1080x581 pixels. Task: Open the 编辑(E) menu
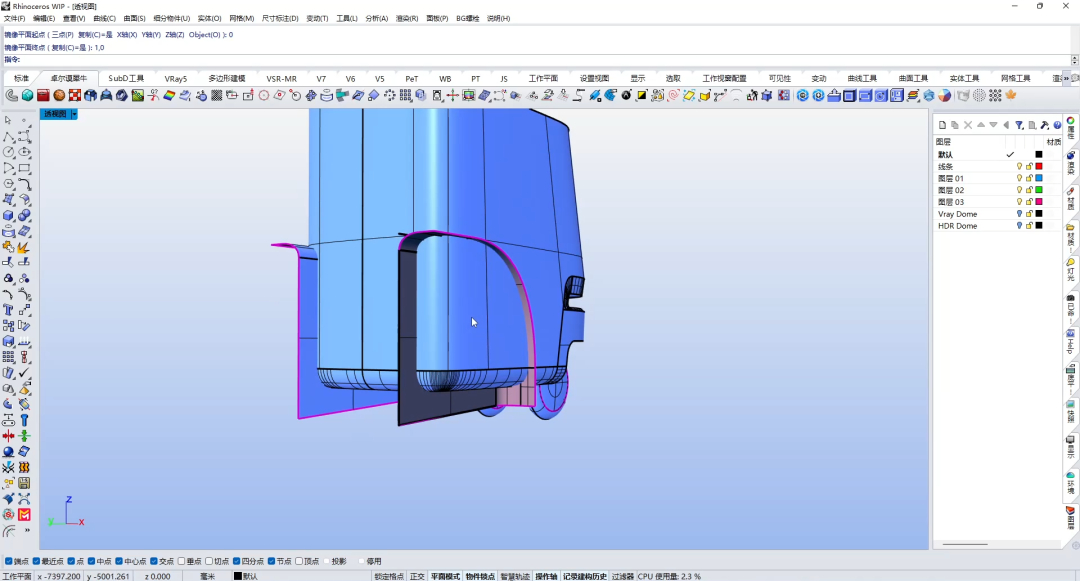pos(44,19)
